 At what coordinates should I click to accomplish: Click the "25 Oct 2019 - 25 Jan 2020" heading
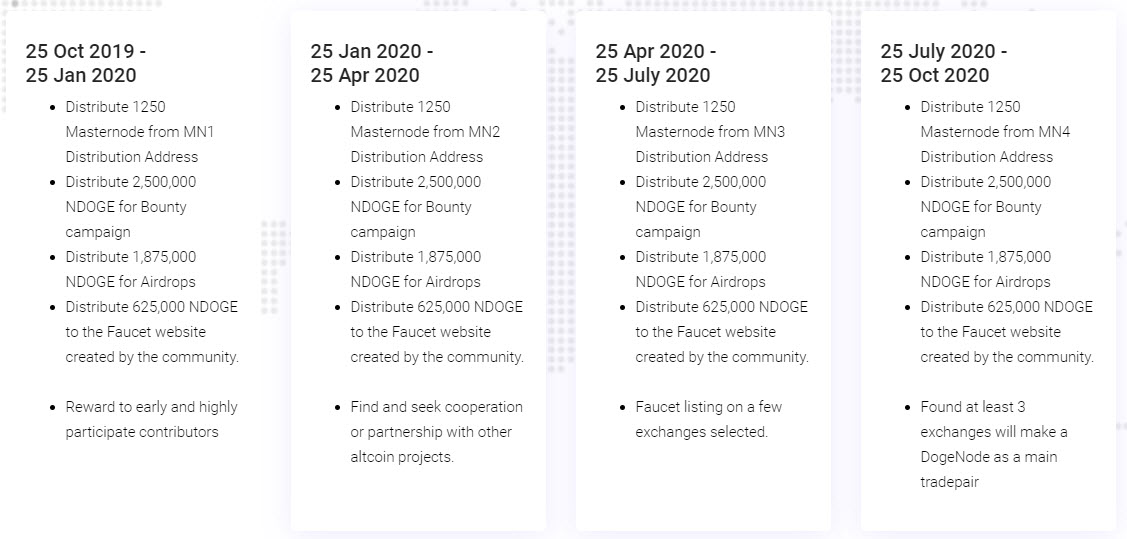(x=86, y=63)
